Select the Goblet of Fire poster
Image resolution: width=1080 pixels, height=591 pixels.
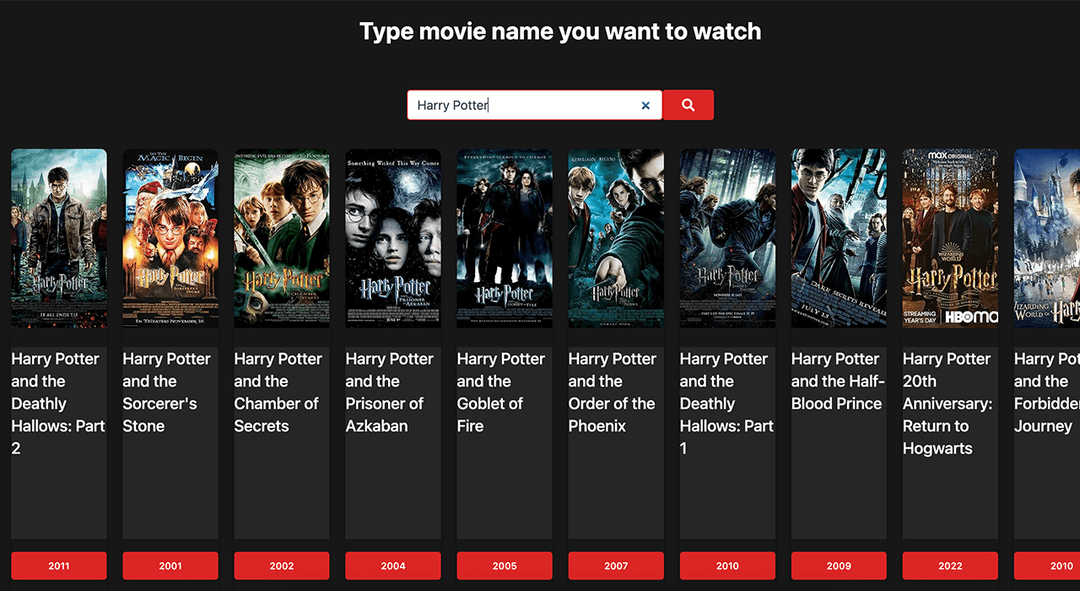click(505, 238)
